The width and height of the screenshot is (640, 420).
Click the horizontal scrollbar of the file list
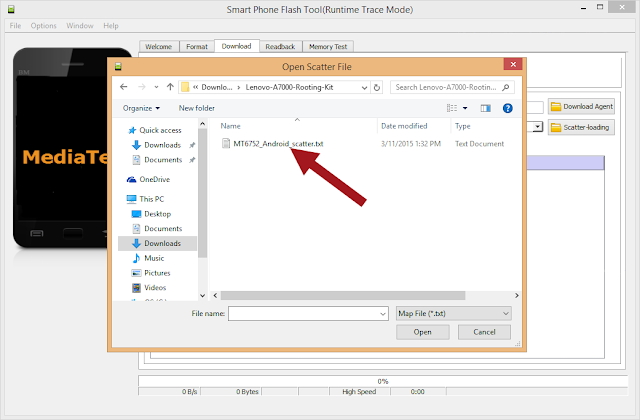click(342, 295)
